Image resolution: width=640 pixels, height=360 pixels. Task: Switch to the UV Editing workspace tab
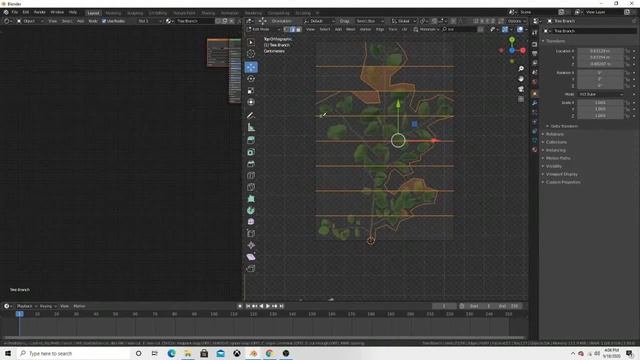[158, 13]
